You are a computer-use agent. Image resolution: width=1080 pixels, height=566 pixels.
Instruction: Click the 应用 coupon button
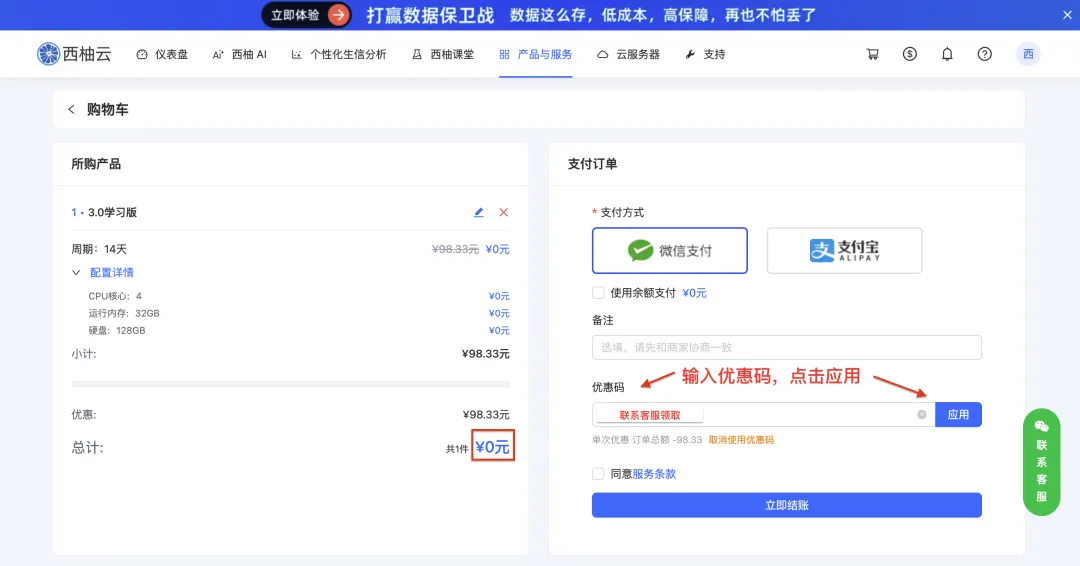(x=958, y=415)
